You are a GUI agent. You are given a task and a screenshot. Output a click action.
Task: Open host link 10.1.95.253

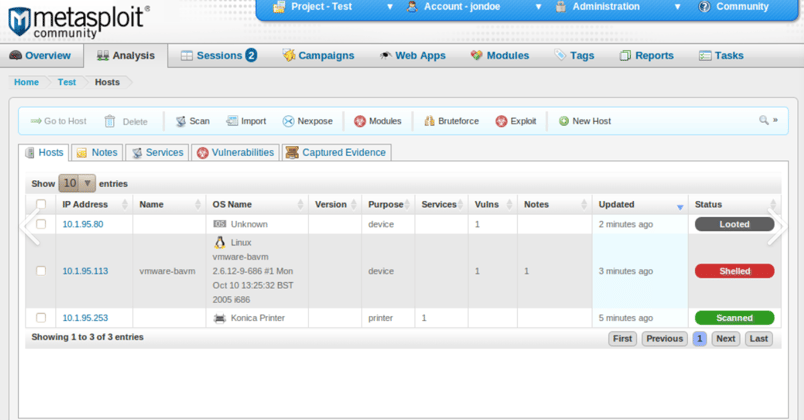click(85, 318)
